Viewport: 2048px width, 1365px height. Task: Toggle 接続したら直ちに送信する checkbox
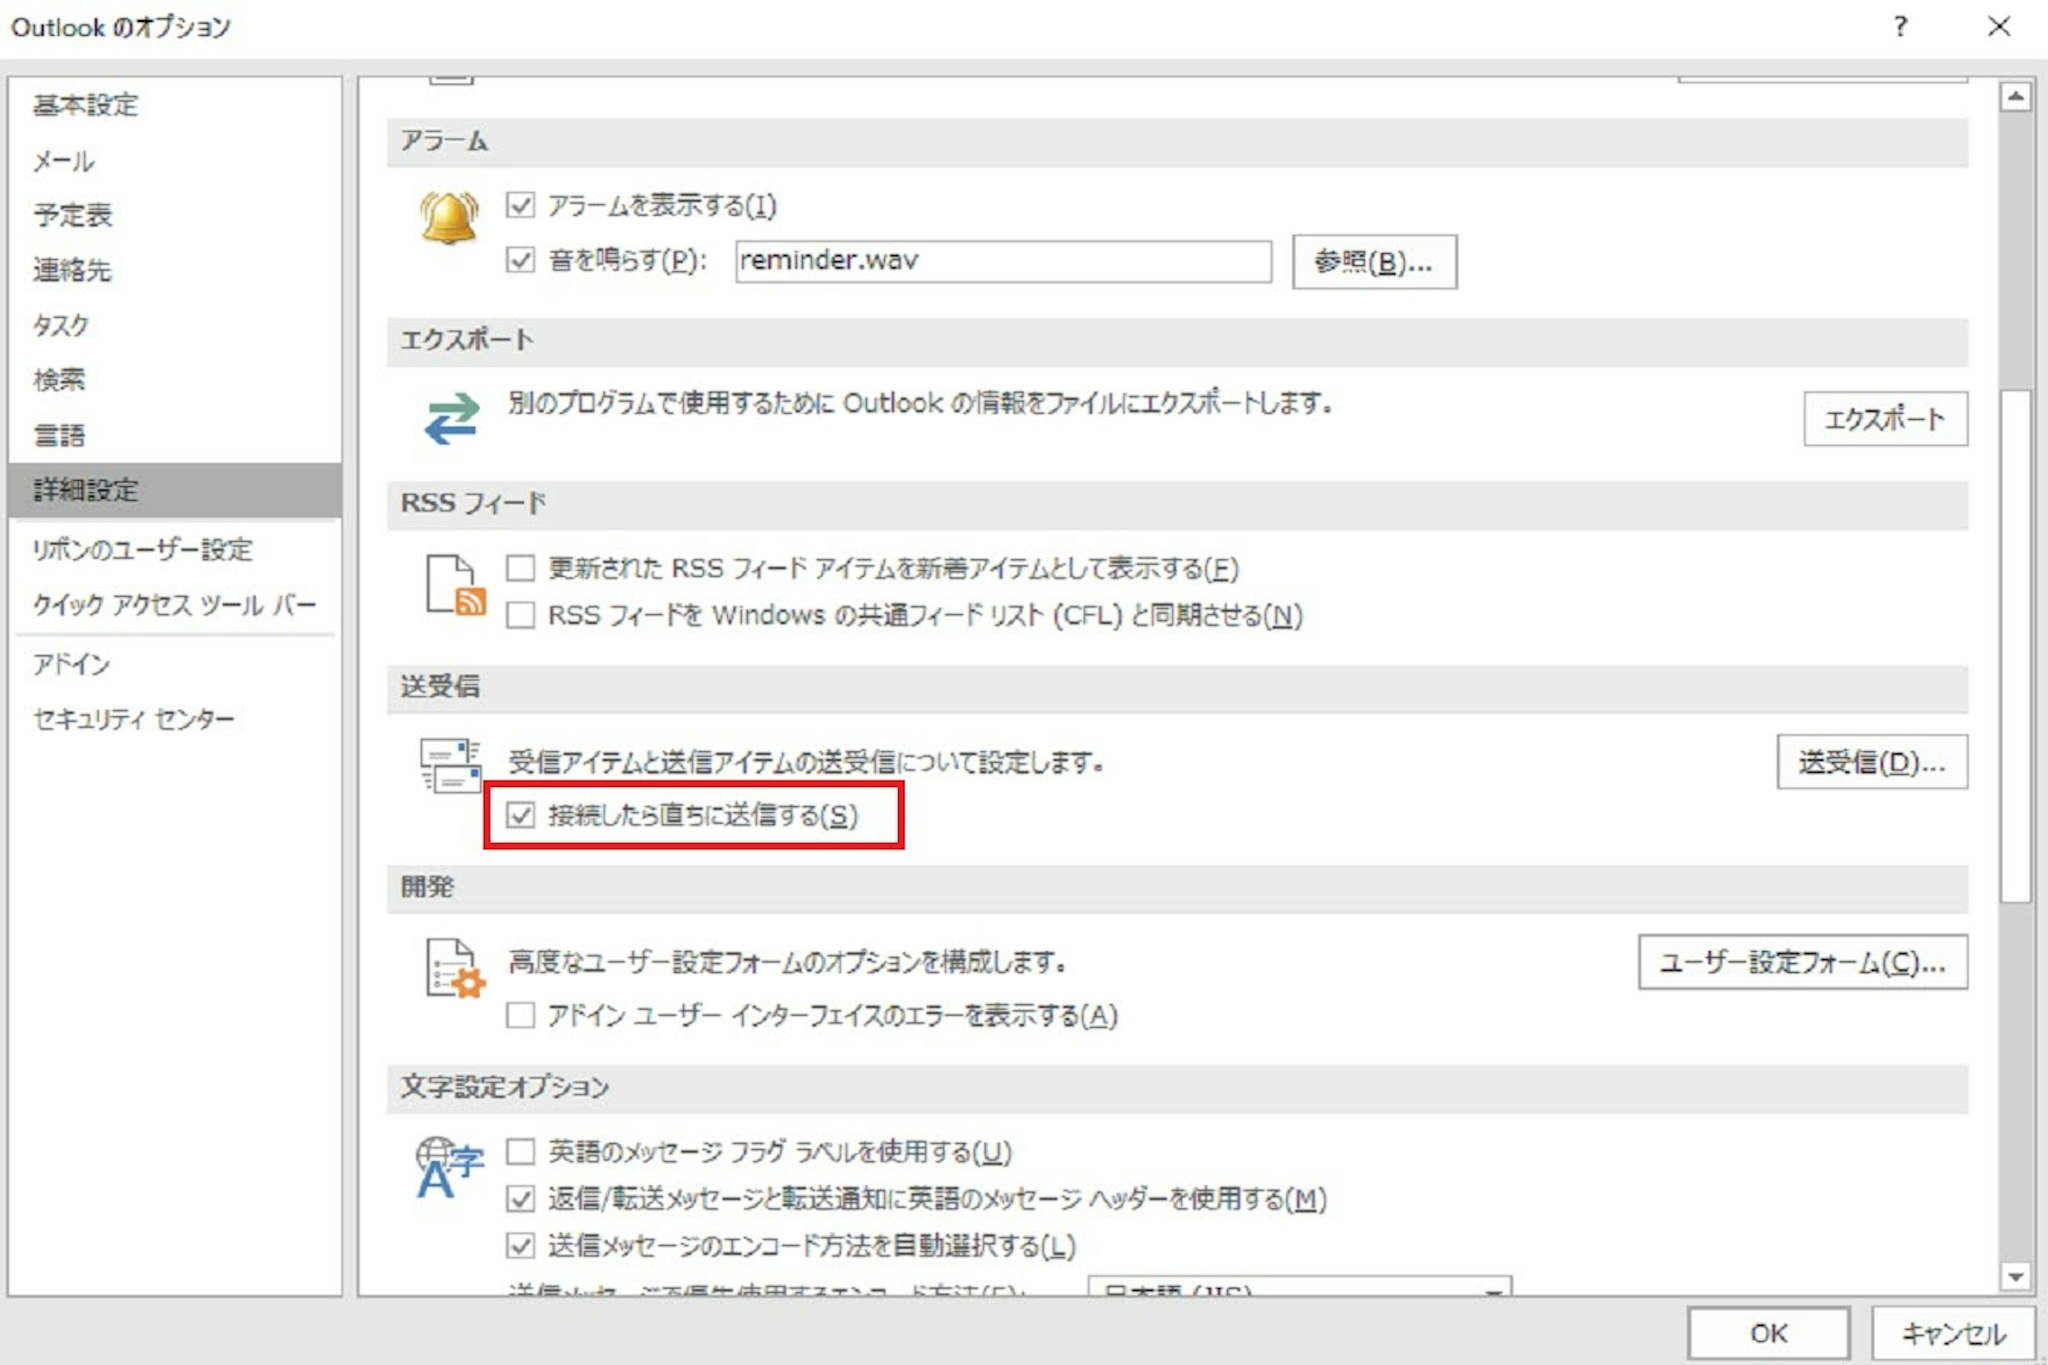pyautogui.click(x=520, y=816)
